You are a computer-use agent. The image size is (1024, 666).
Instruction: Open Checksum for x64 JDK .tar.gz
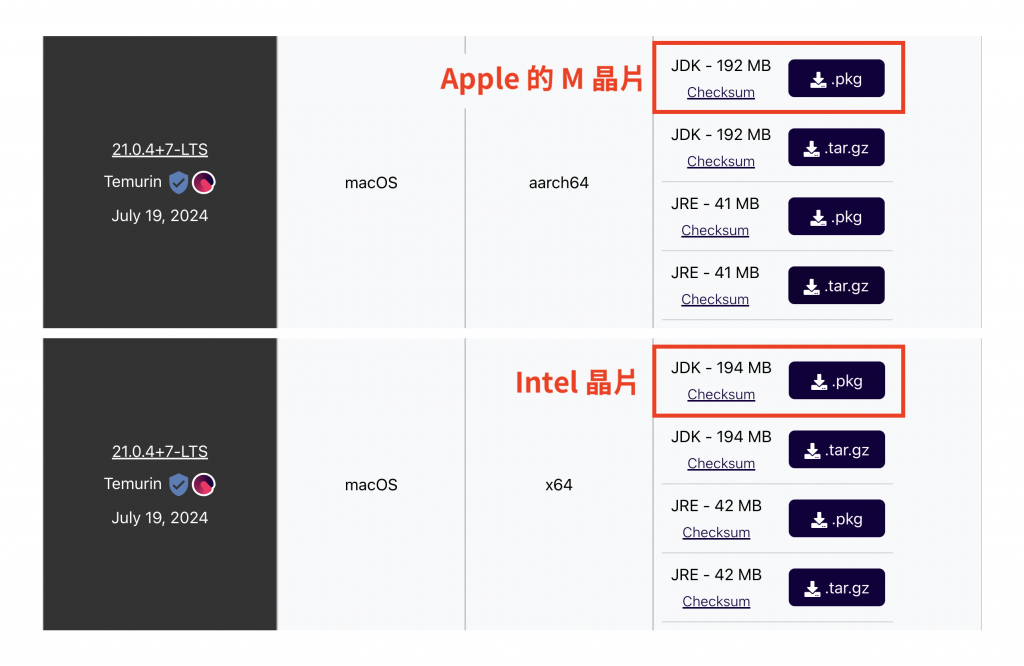click(721, 464)
